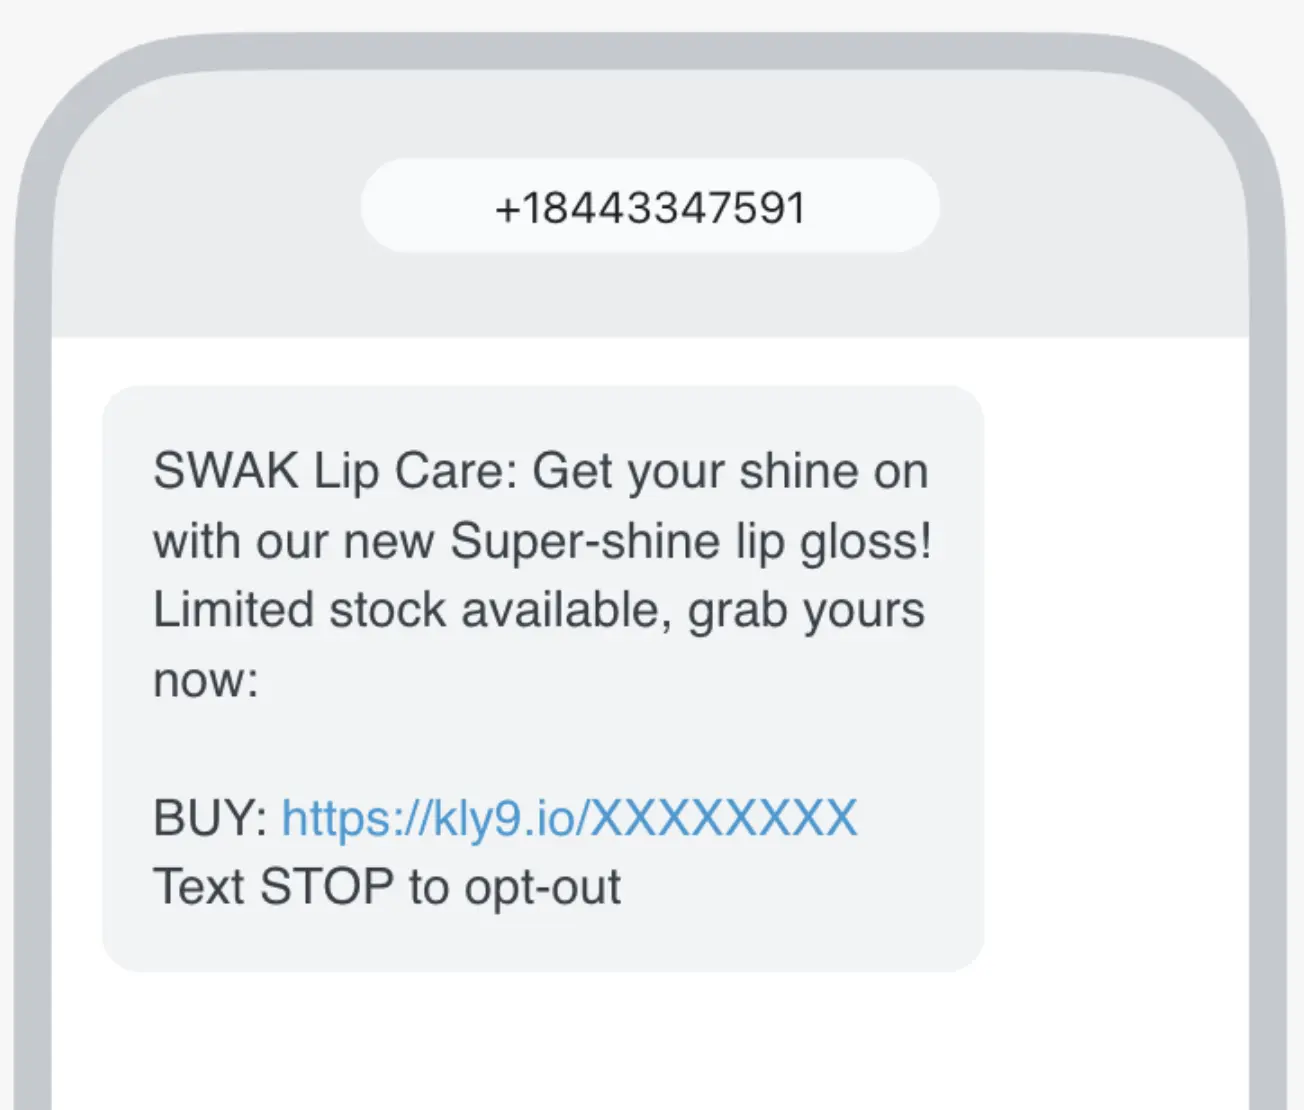Click the "Get your shine on" phrase
The width and height of the screenshot is (1304, 1110).
pos(730,471)
